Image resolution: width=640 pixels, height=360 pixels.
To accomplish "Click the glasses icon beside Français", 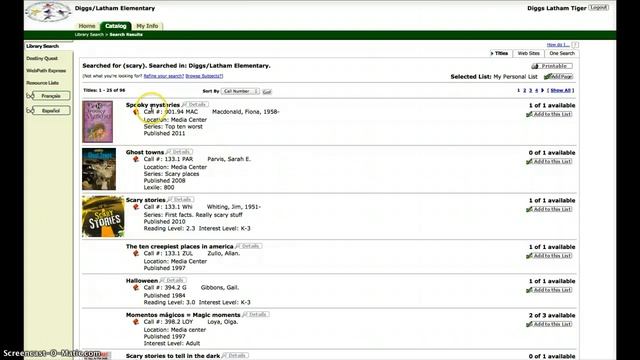I will (x=29, y=96).
